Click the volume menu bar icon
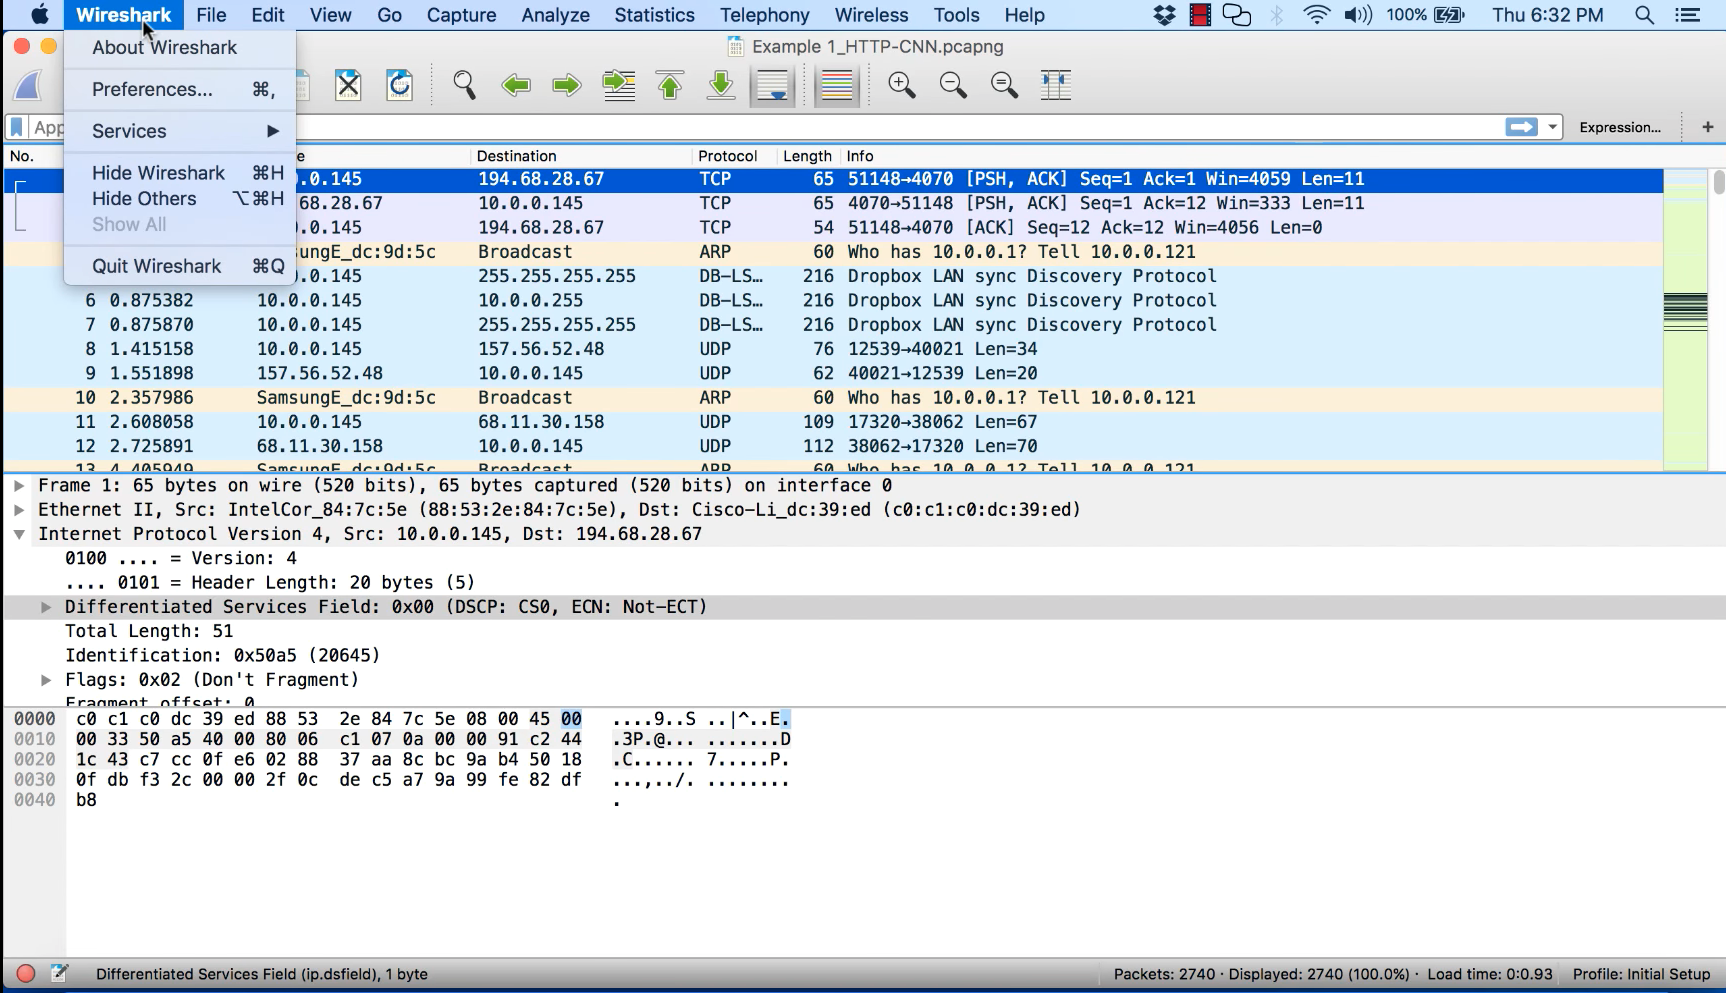Viewport: 1726px width, 993px height. tap(1358, 15)
